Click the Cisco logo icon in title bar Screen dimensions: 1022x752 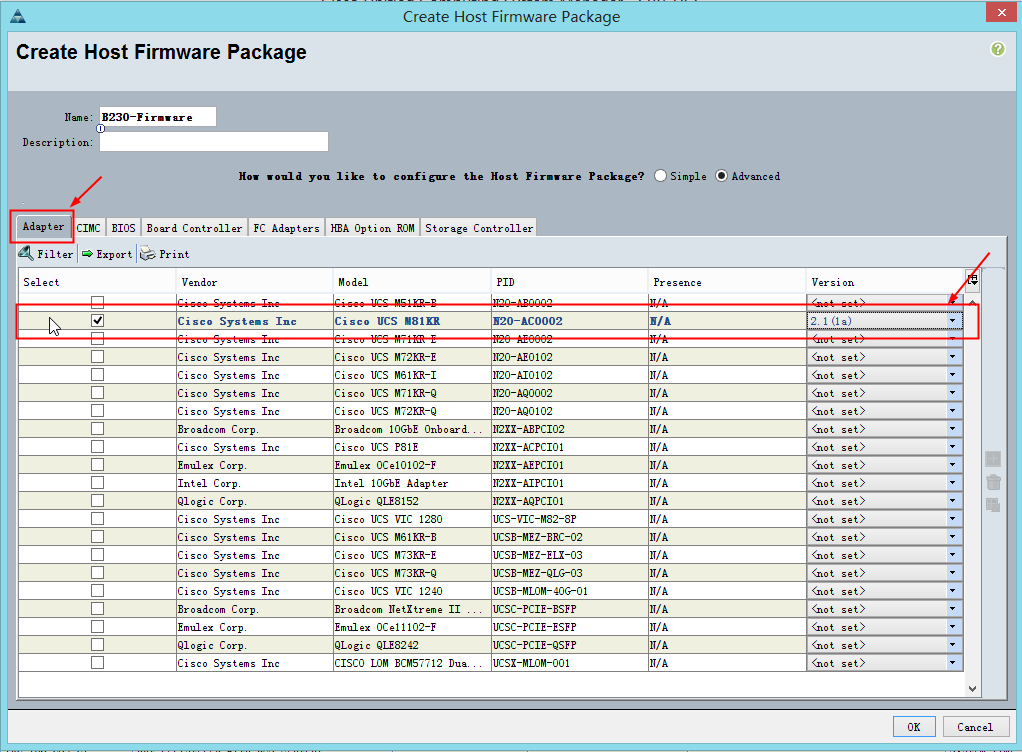click(x=18, y=16)
